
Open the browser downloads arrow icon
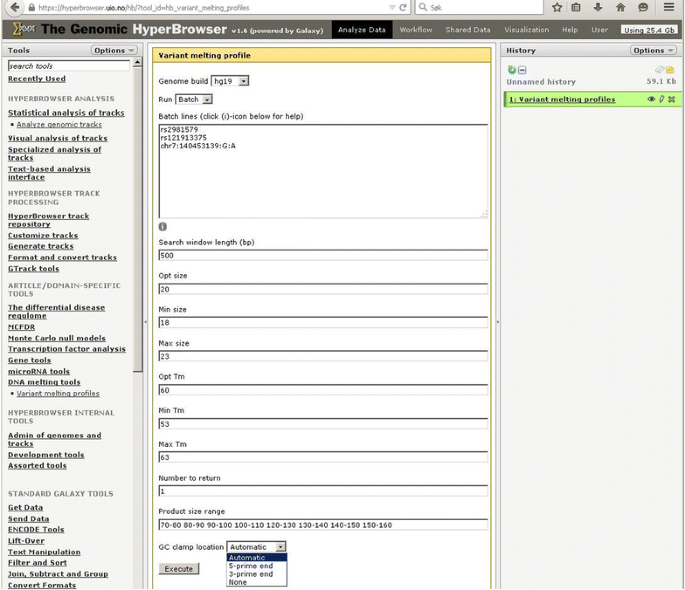point(598,8)
